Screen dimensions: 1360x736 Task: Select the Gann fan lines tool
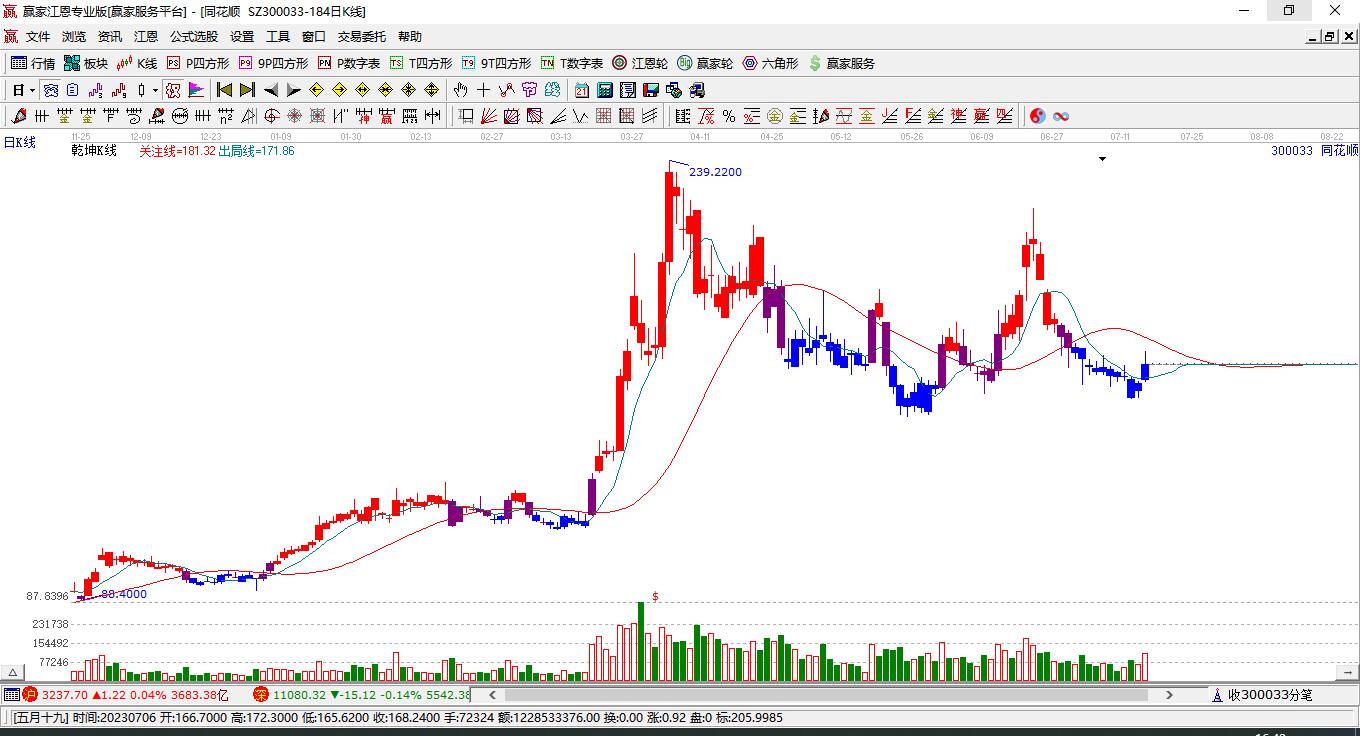coord(489,116)
